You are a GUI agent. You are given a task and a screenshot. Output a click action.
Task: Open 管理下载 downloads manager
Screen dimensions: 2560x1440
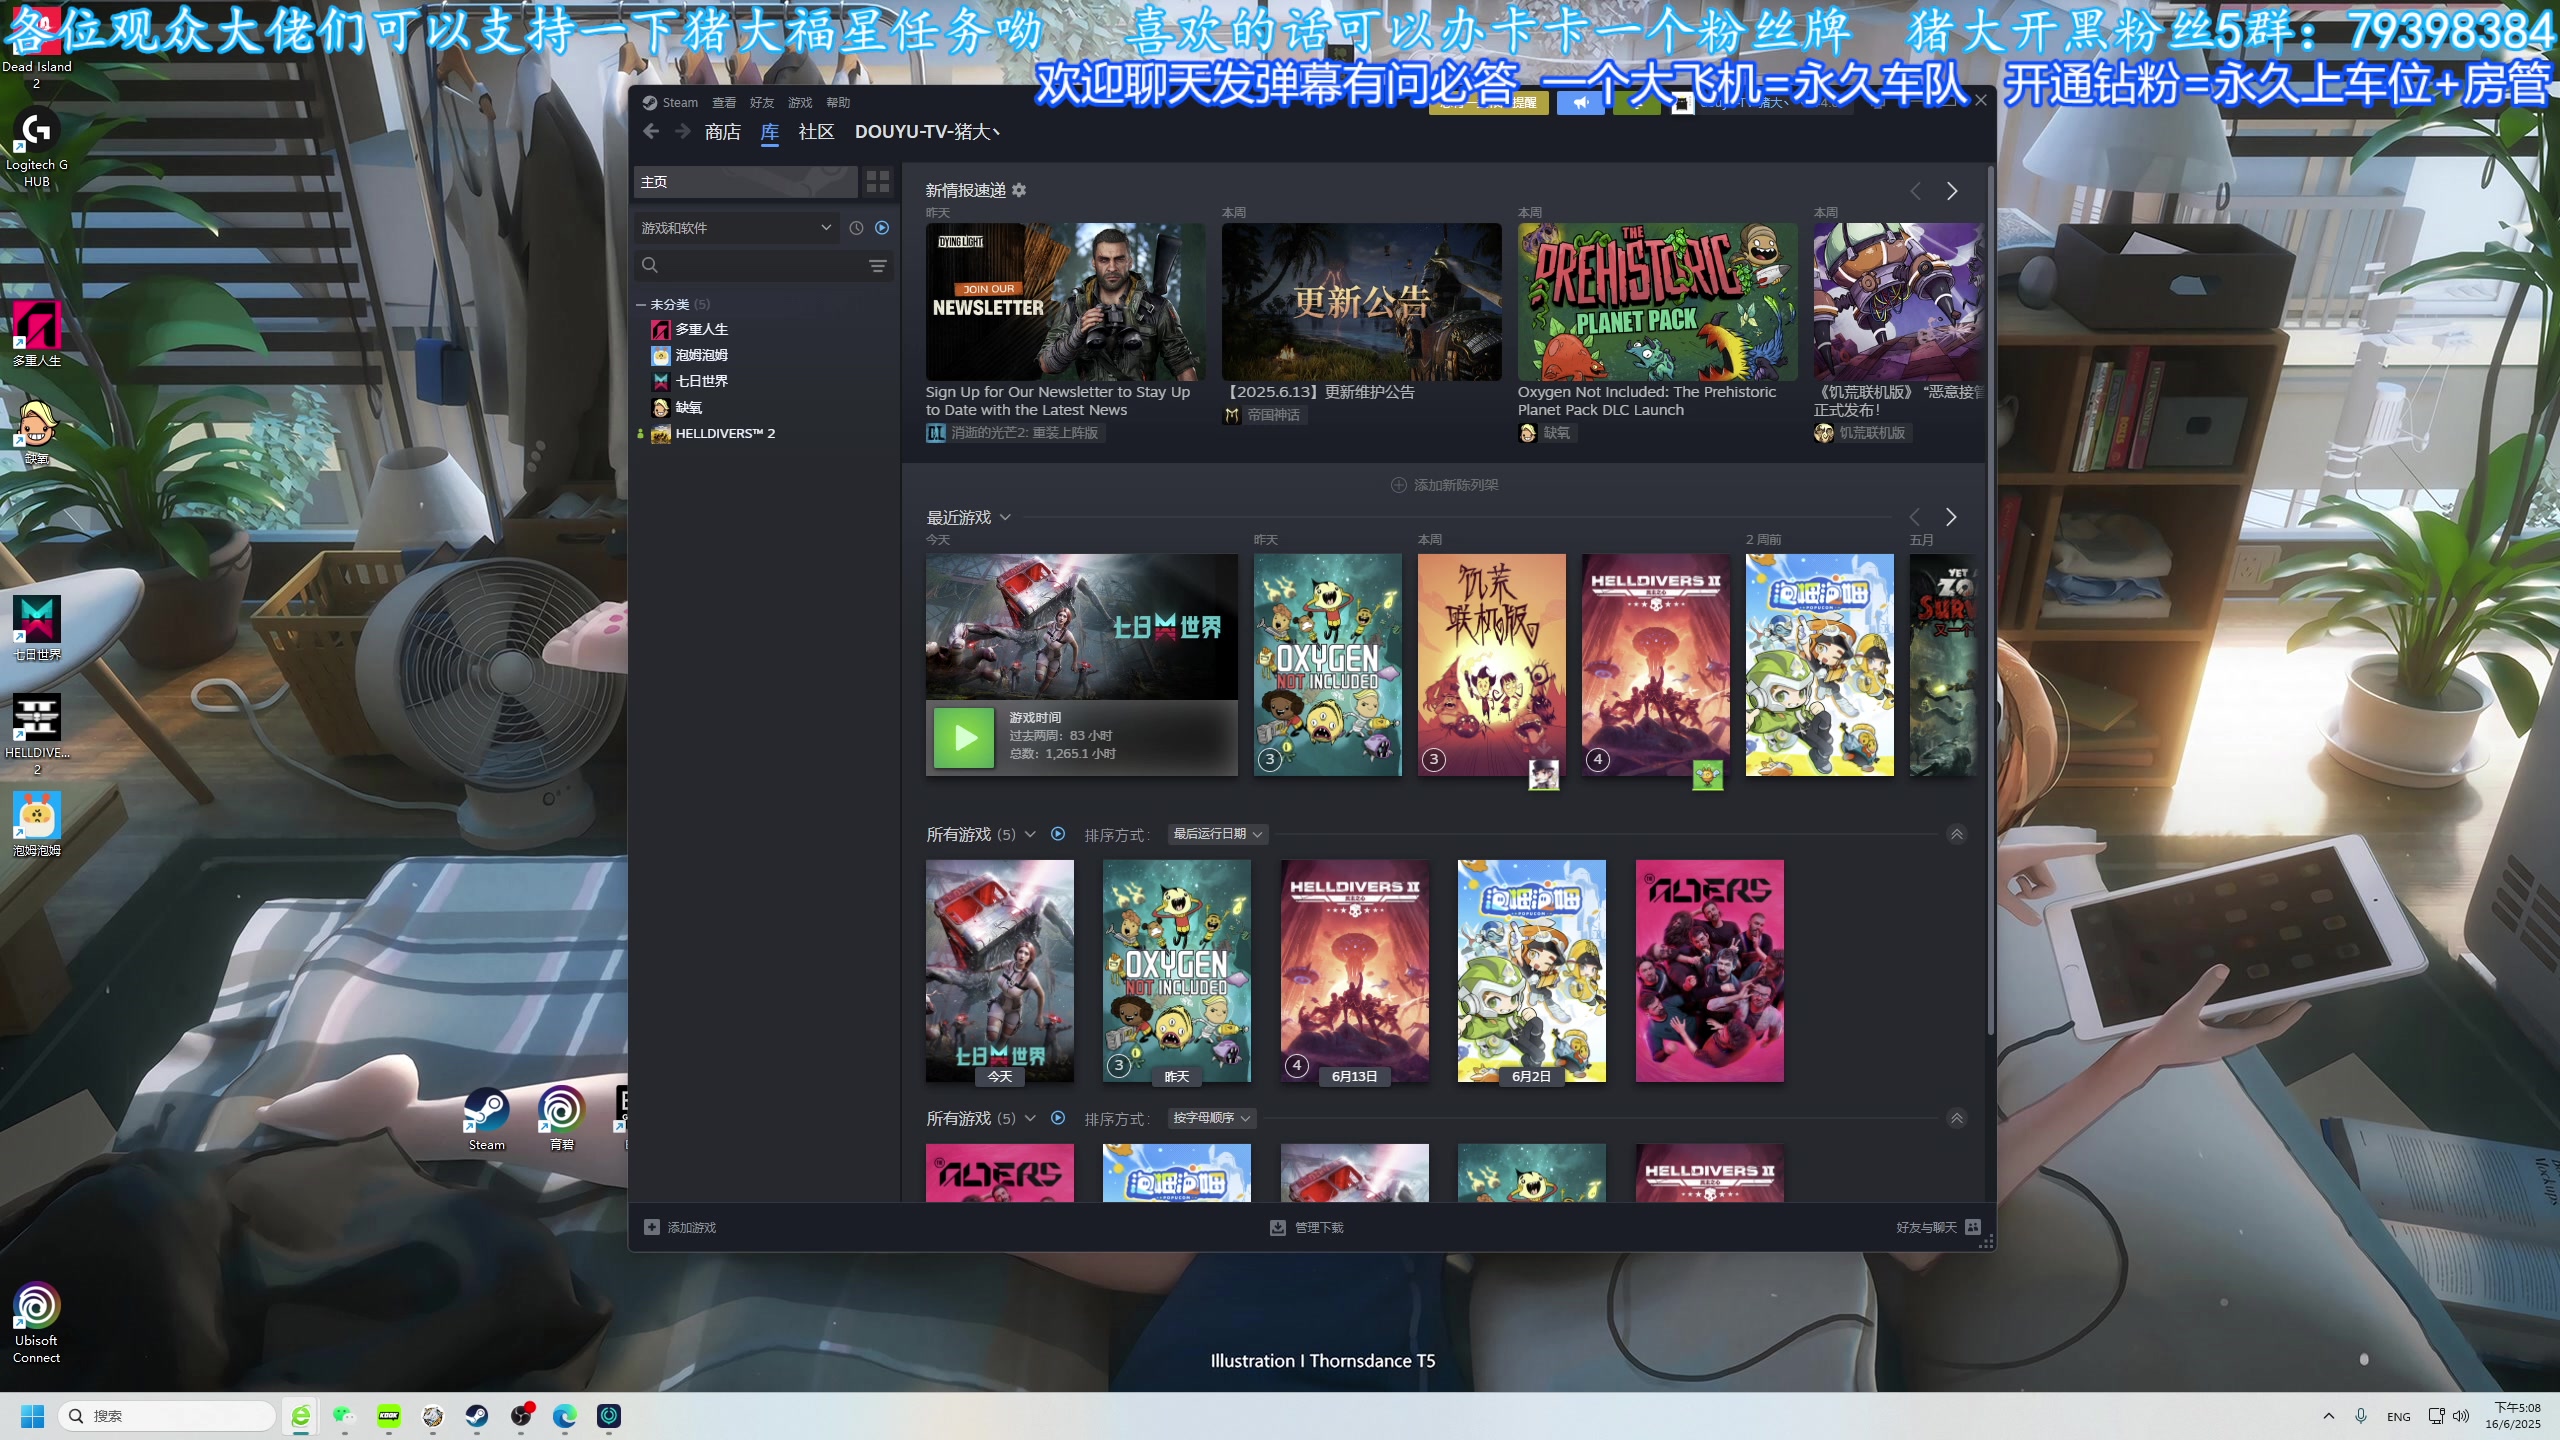(x=1306, y=1227)
